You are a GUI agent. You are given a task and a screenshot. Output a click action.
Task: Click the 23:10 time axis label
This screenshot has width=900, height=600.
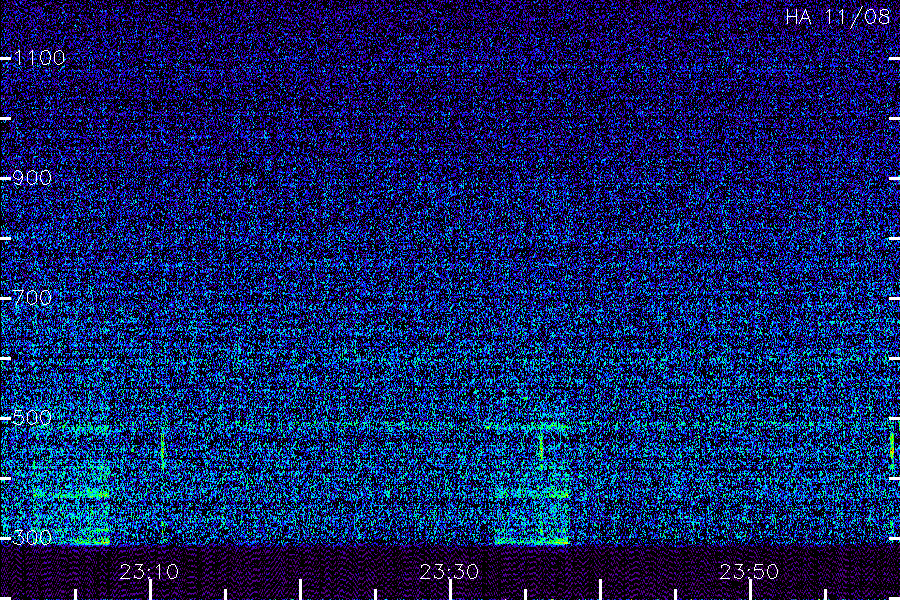tap(149, 571)
